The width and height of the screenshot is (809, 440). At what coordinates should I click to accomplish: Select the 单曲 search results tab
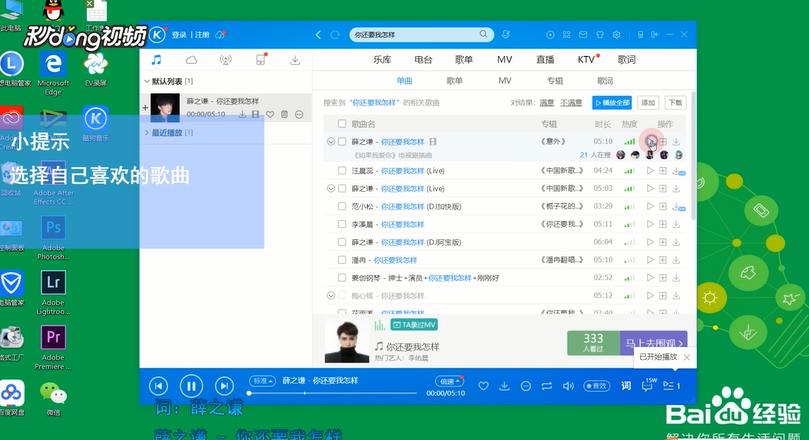(404, 81)
